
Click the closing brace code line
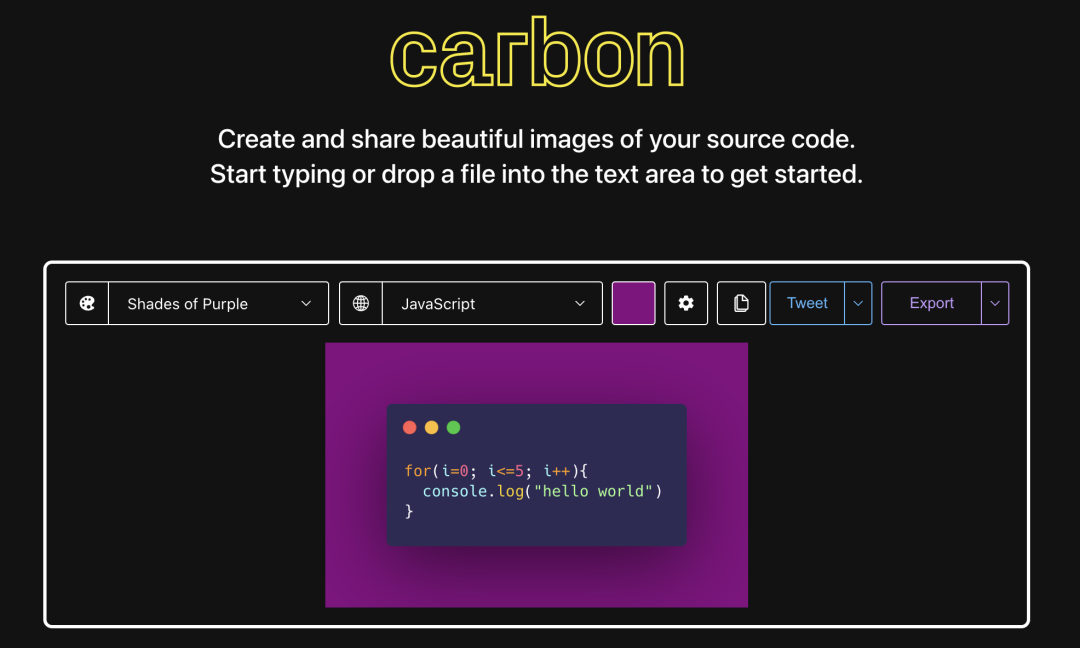pyautogui.click(x=409, y=511)
